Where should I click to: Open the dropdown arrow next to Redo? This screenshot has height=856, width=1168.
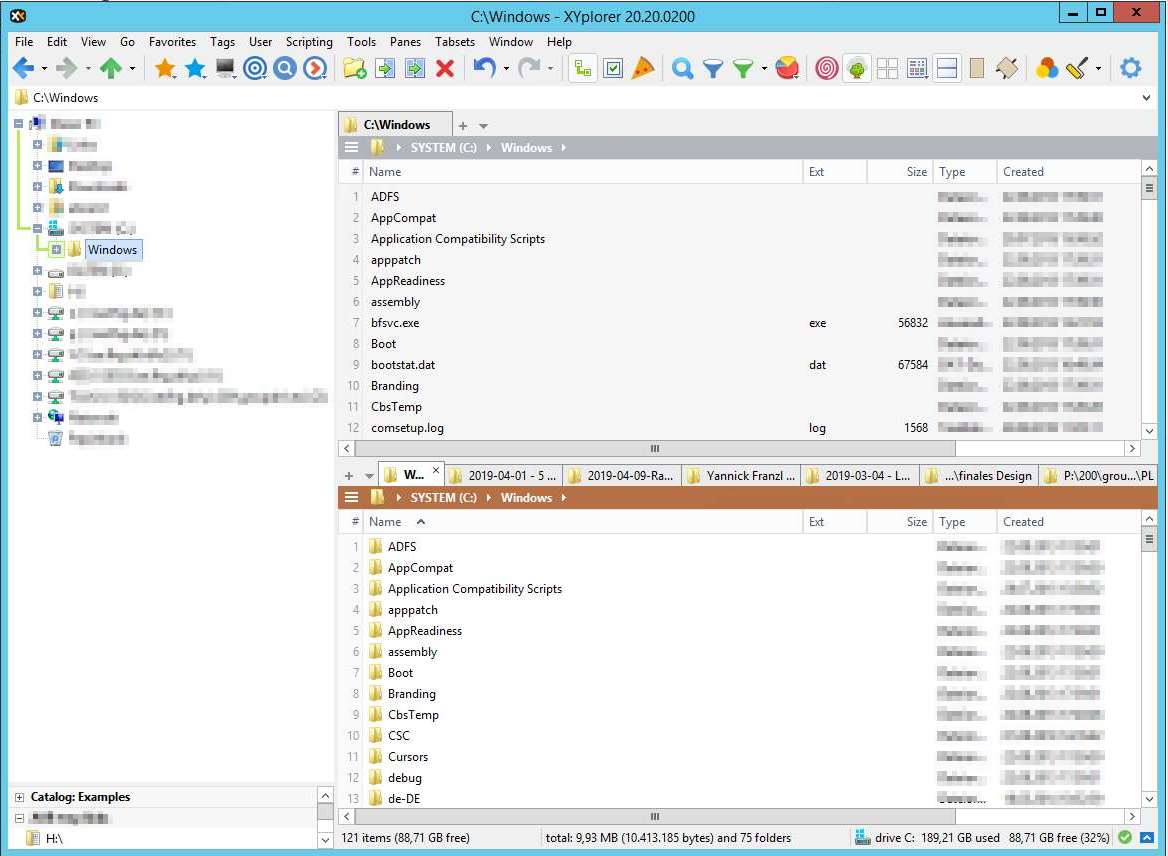551,68
